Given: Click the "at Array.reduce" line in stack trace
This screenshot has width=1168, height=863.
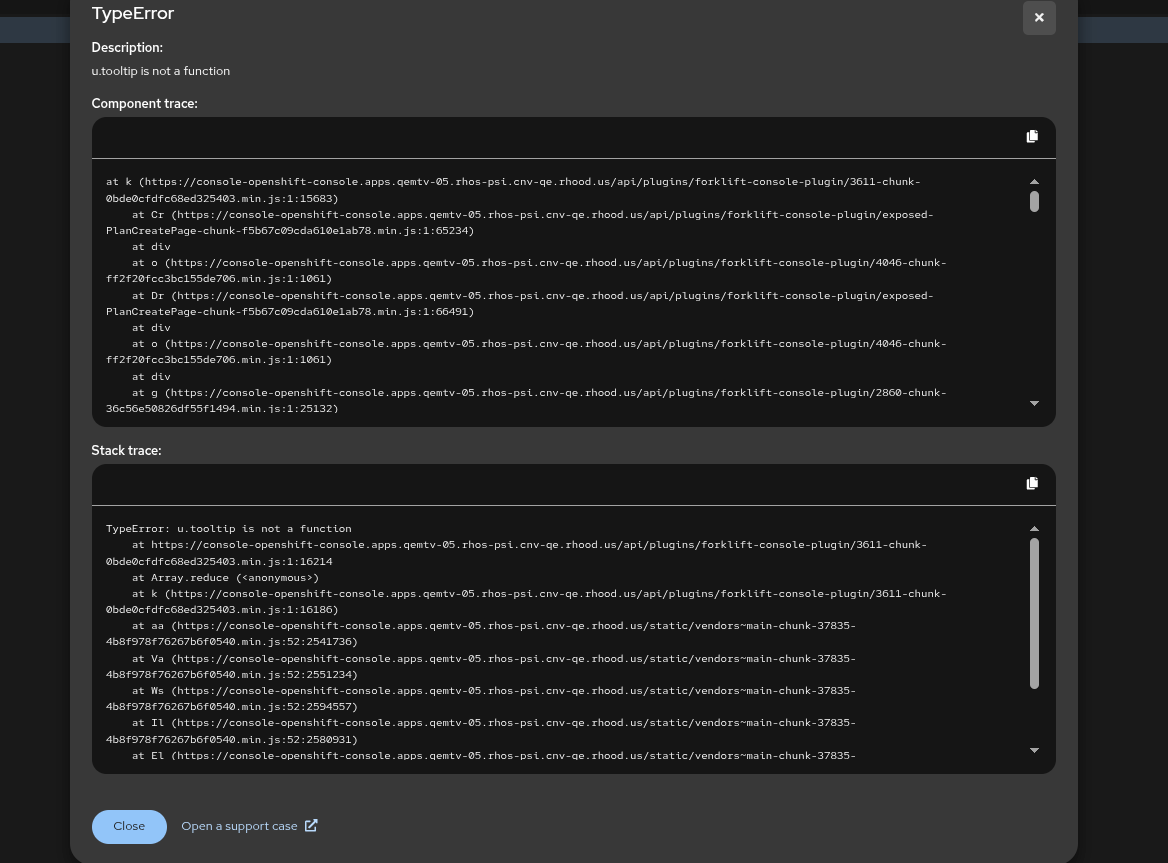Looking at the screenshot, I should tap(226, 578).
